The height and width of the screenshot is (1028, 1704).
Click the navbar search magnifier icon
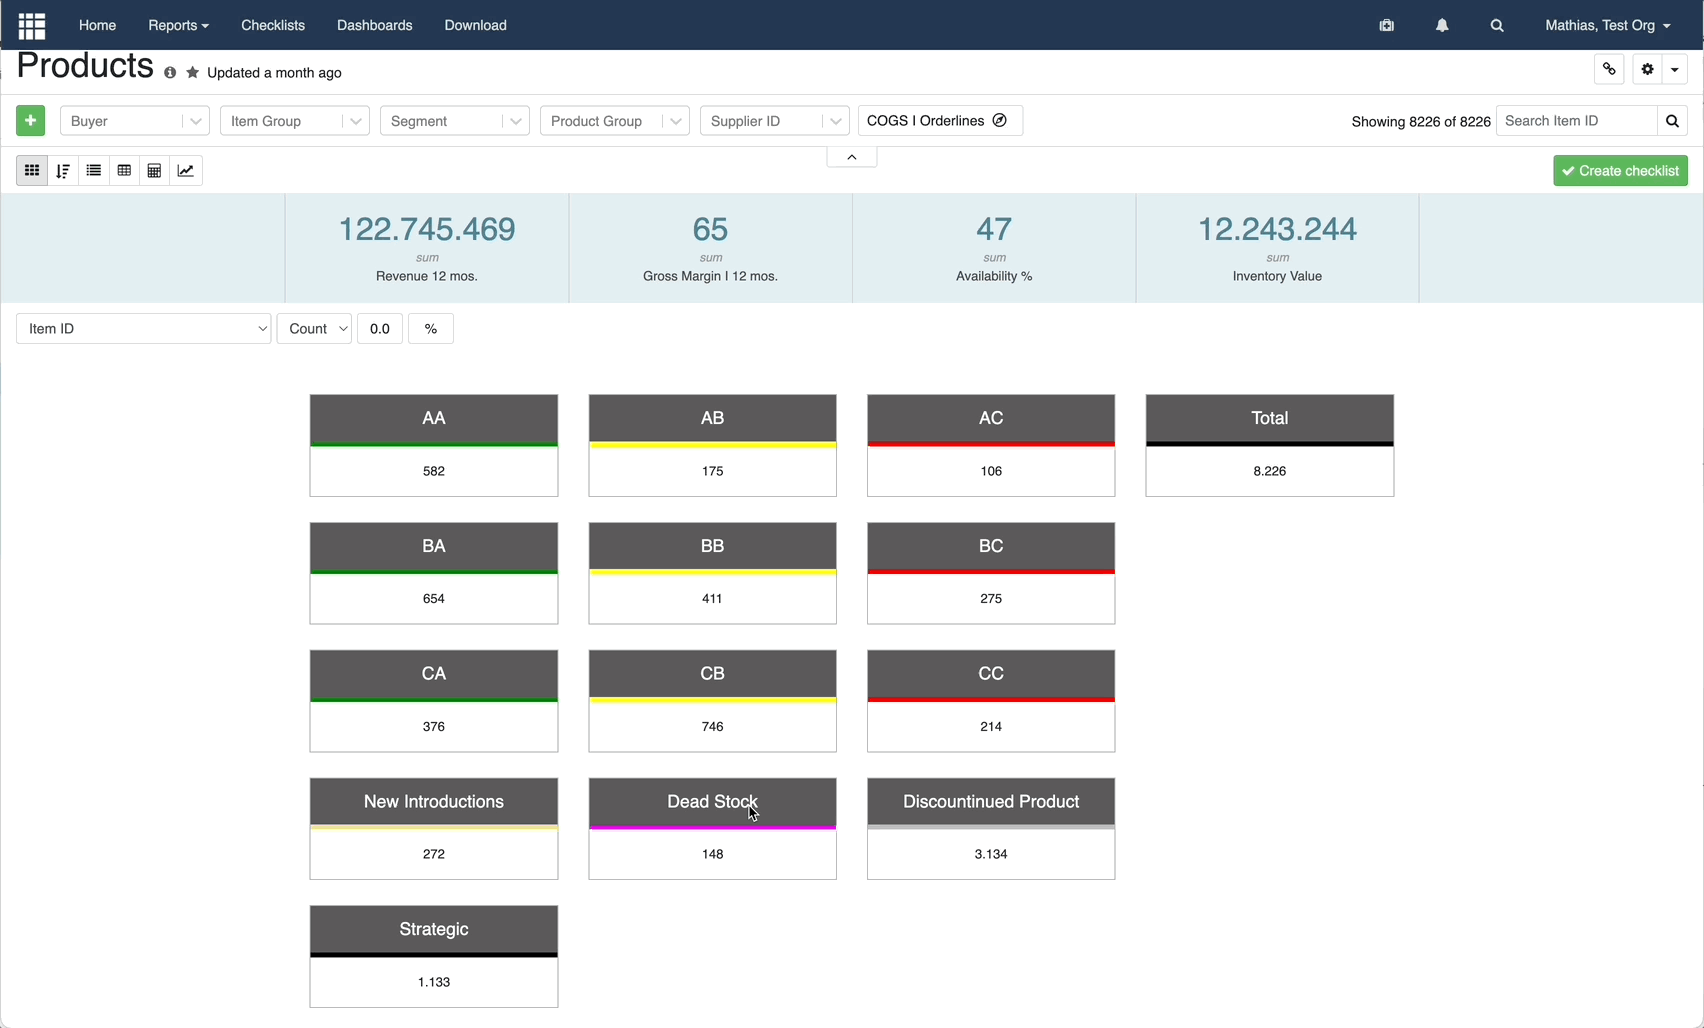1497,26
